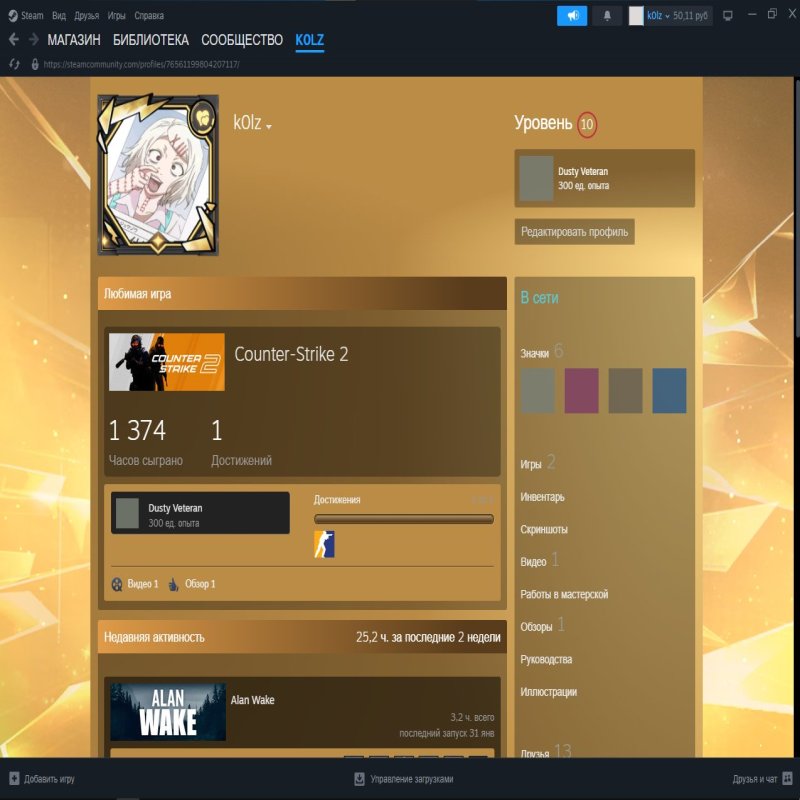This screenshot has height=800, width=800.
Task: Open the Игры menu in menu bar
Action: coord(117,16)
